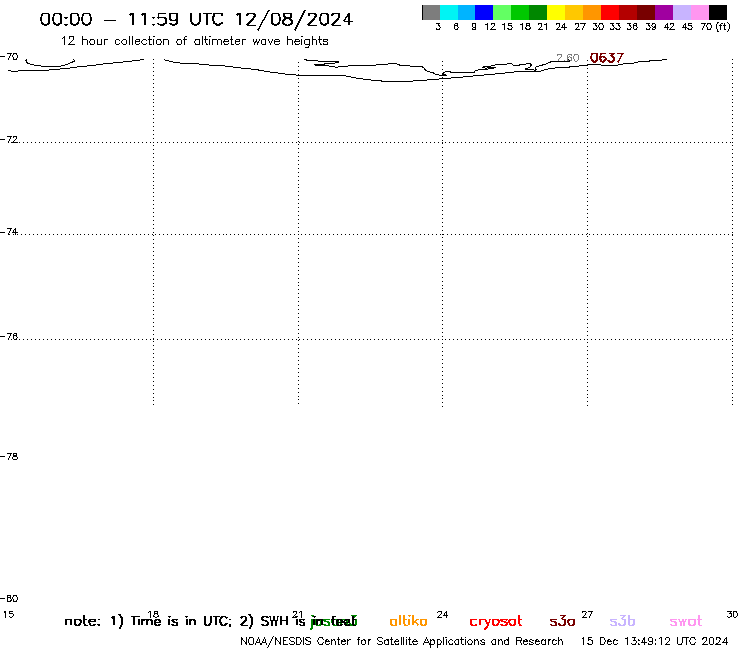Select the dark red swatch between 33 and 36
The width and height of the screenshot is (740, 650).
tap(628, 12)
